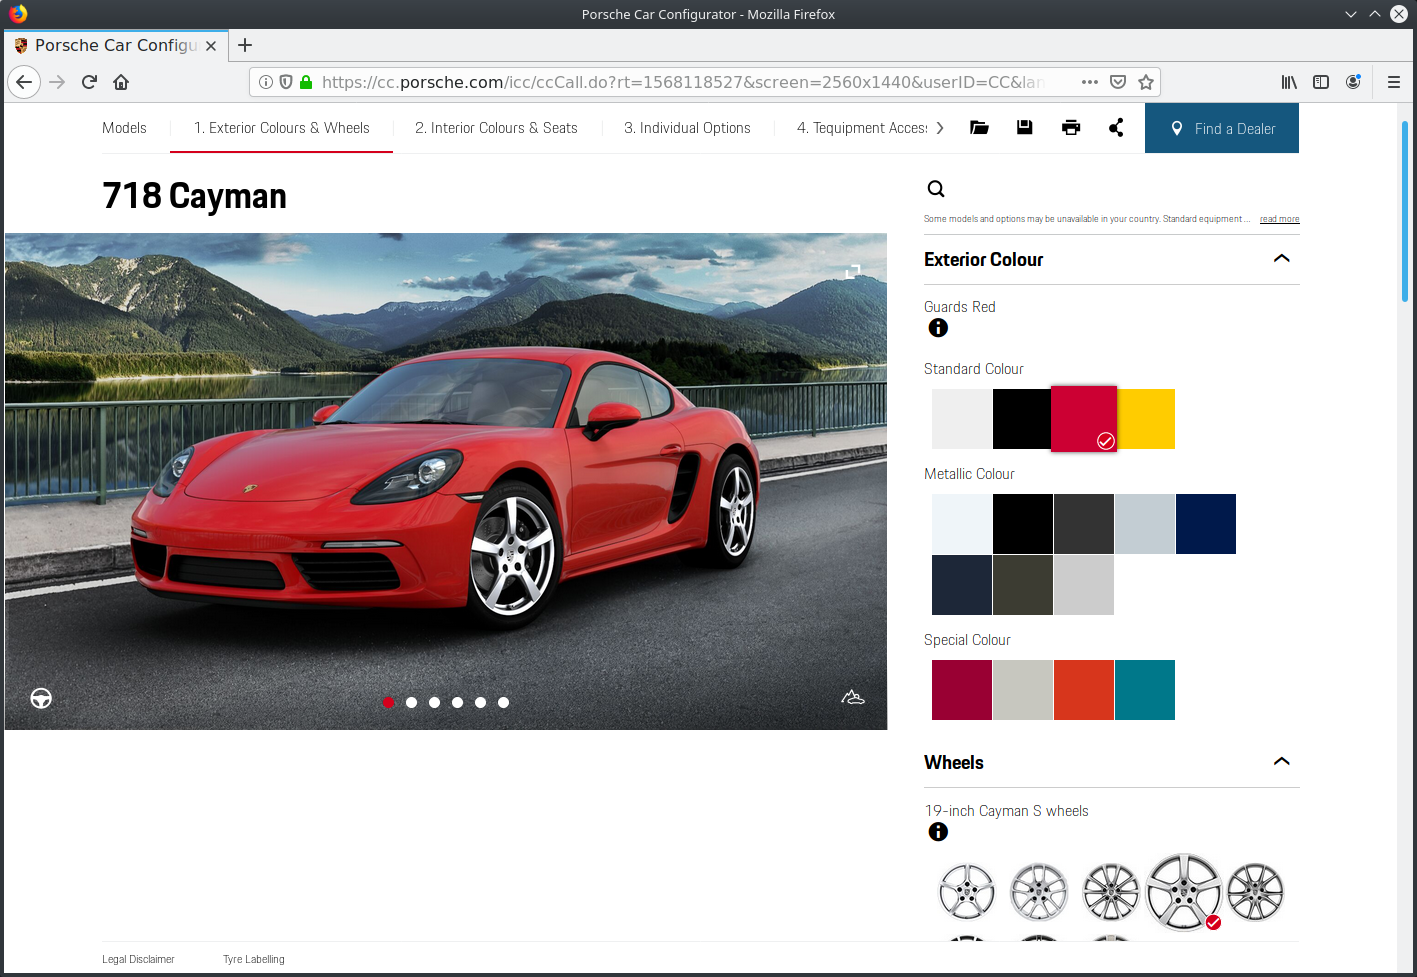The height and width of the screenshot is (977, 1417).
Task: Click Find a Dealer button
Action: point(1222,128)
